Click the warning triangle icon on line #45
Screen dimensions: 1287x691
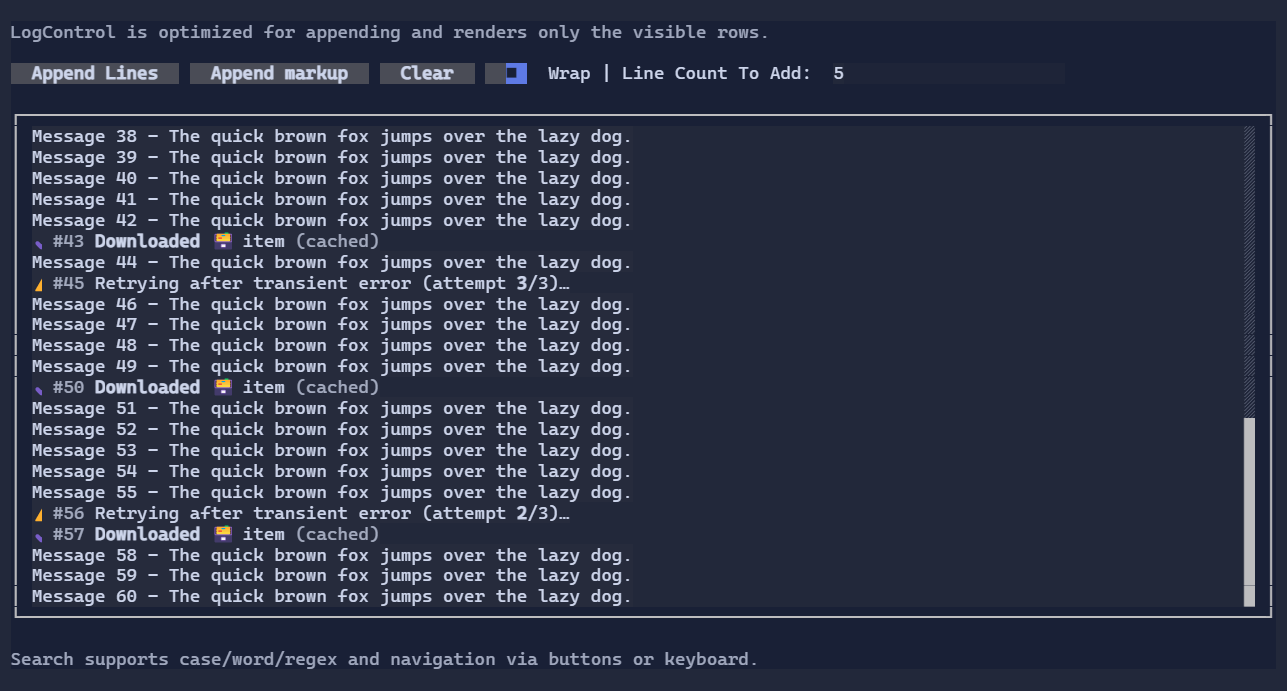click(x=38, y=284)
